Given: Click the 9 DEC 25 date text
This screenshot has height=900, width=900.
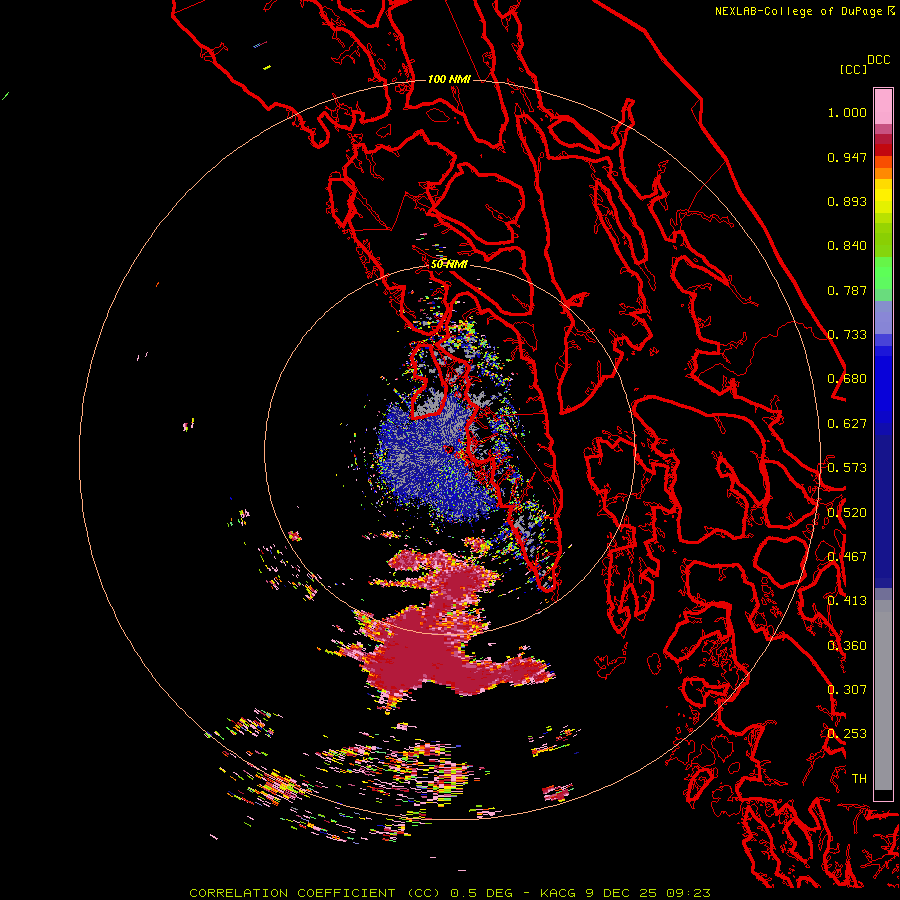Looking at the screenshot, I should coord(621,893).
